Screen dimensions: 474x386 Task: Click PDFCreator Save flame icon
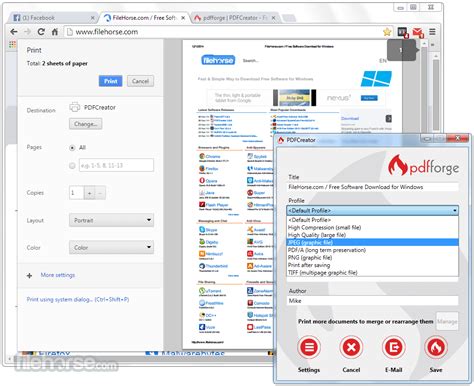(436, 347)
